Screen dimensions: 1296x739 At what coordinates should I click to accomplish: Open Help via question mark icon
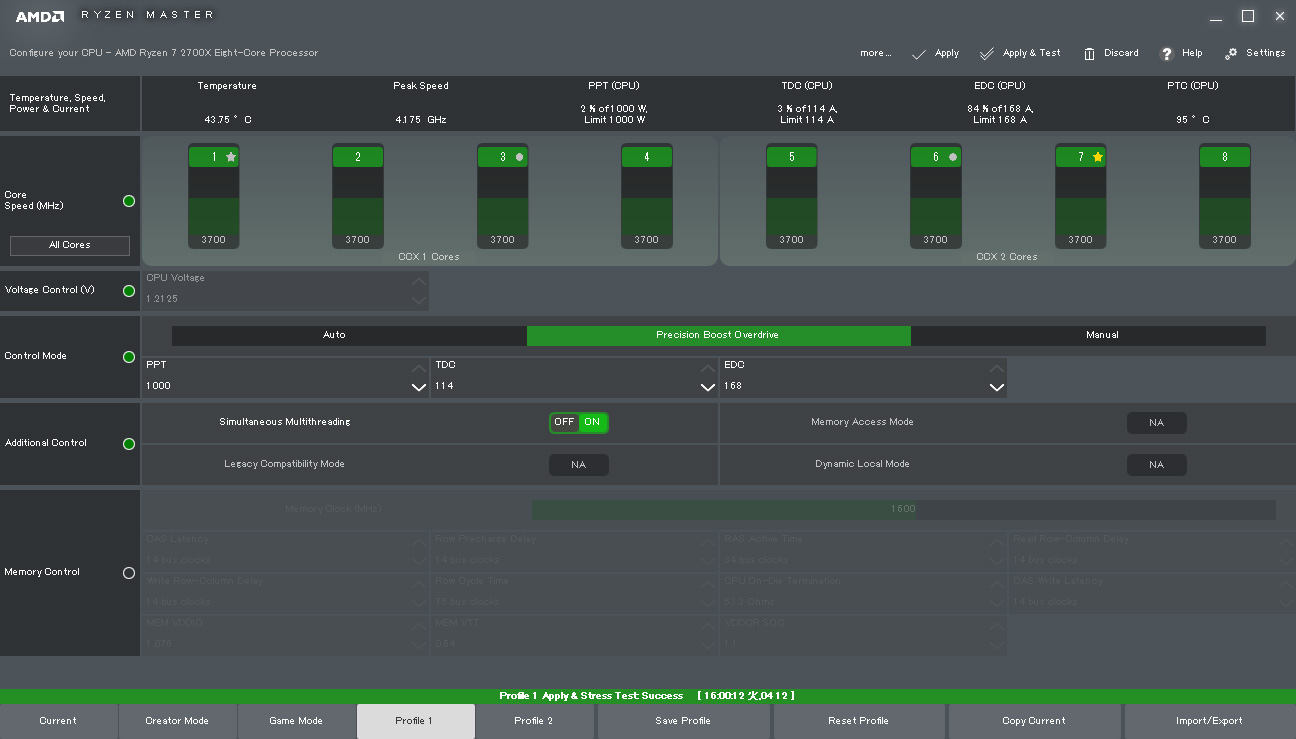click(1166, 54)
